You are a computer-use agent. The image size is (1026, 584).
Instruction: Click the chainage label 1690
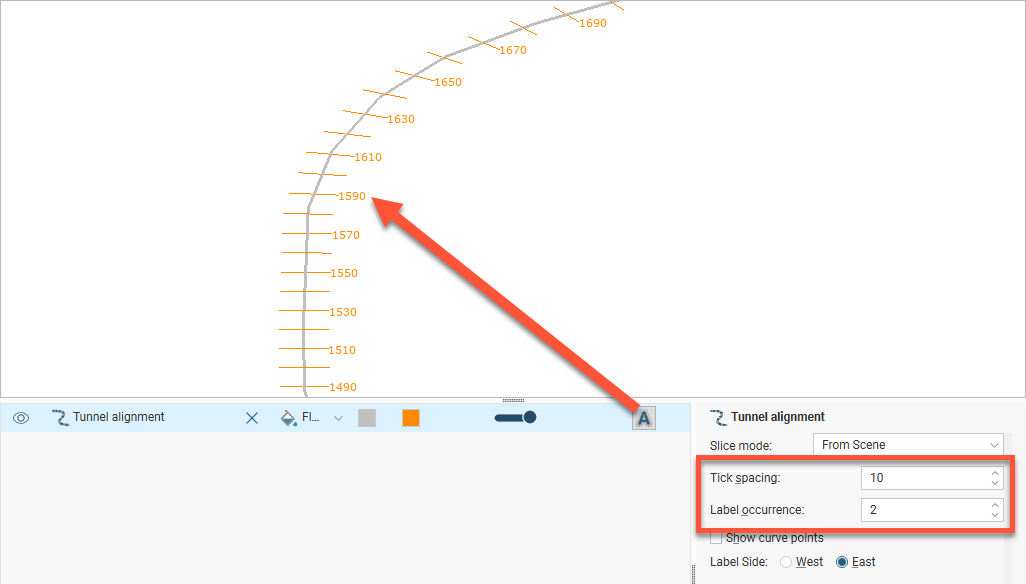(593, 23)
